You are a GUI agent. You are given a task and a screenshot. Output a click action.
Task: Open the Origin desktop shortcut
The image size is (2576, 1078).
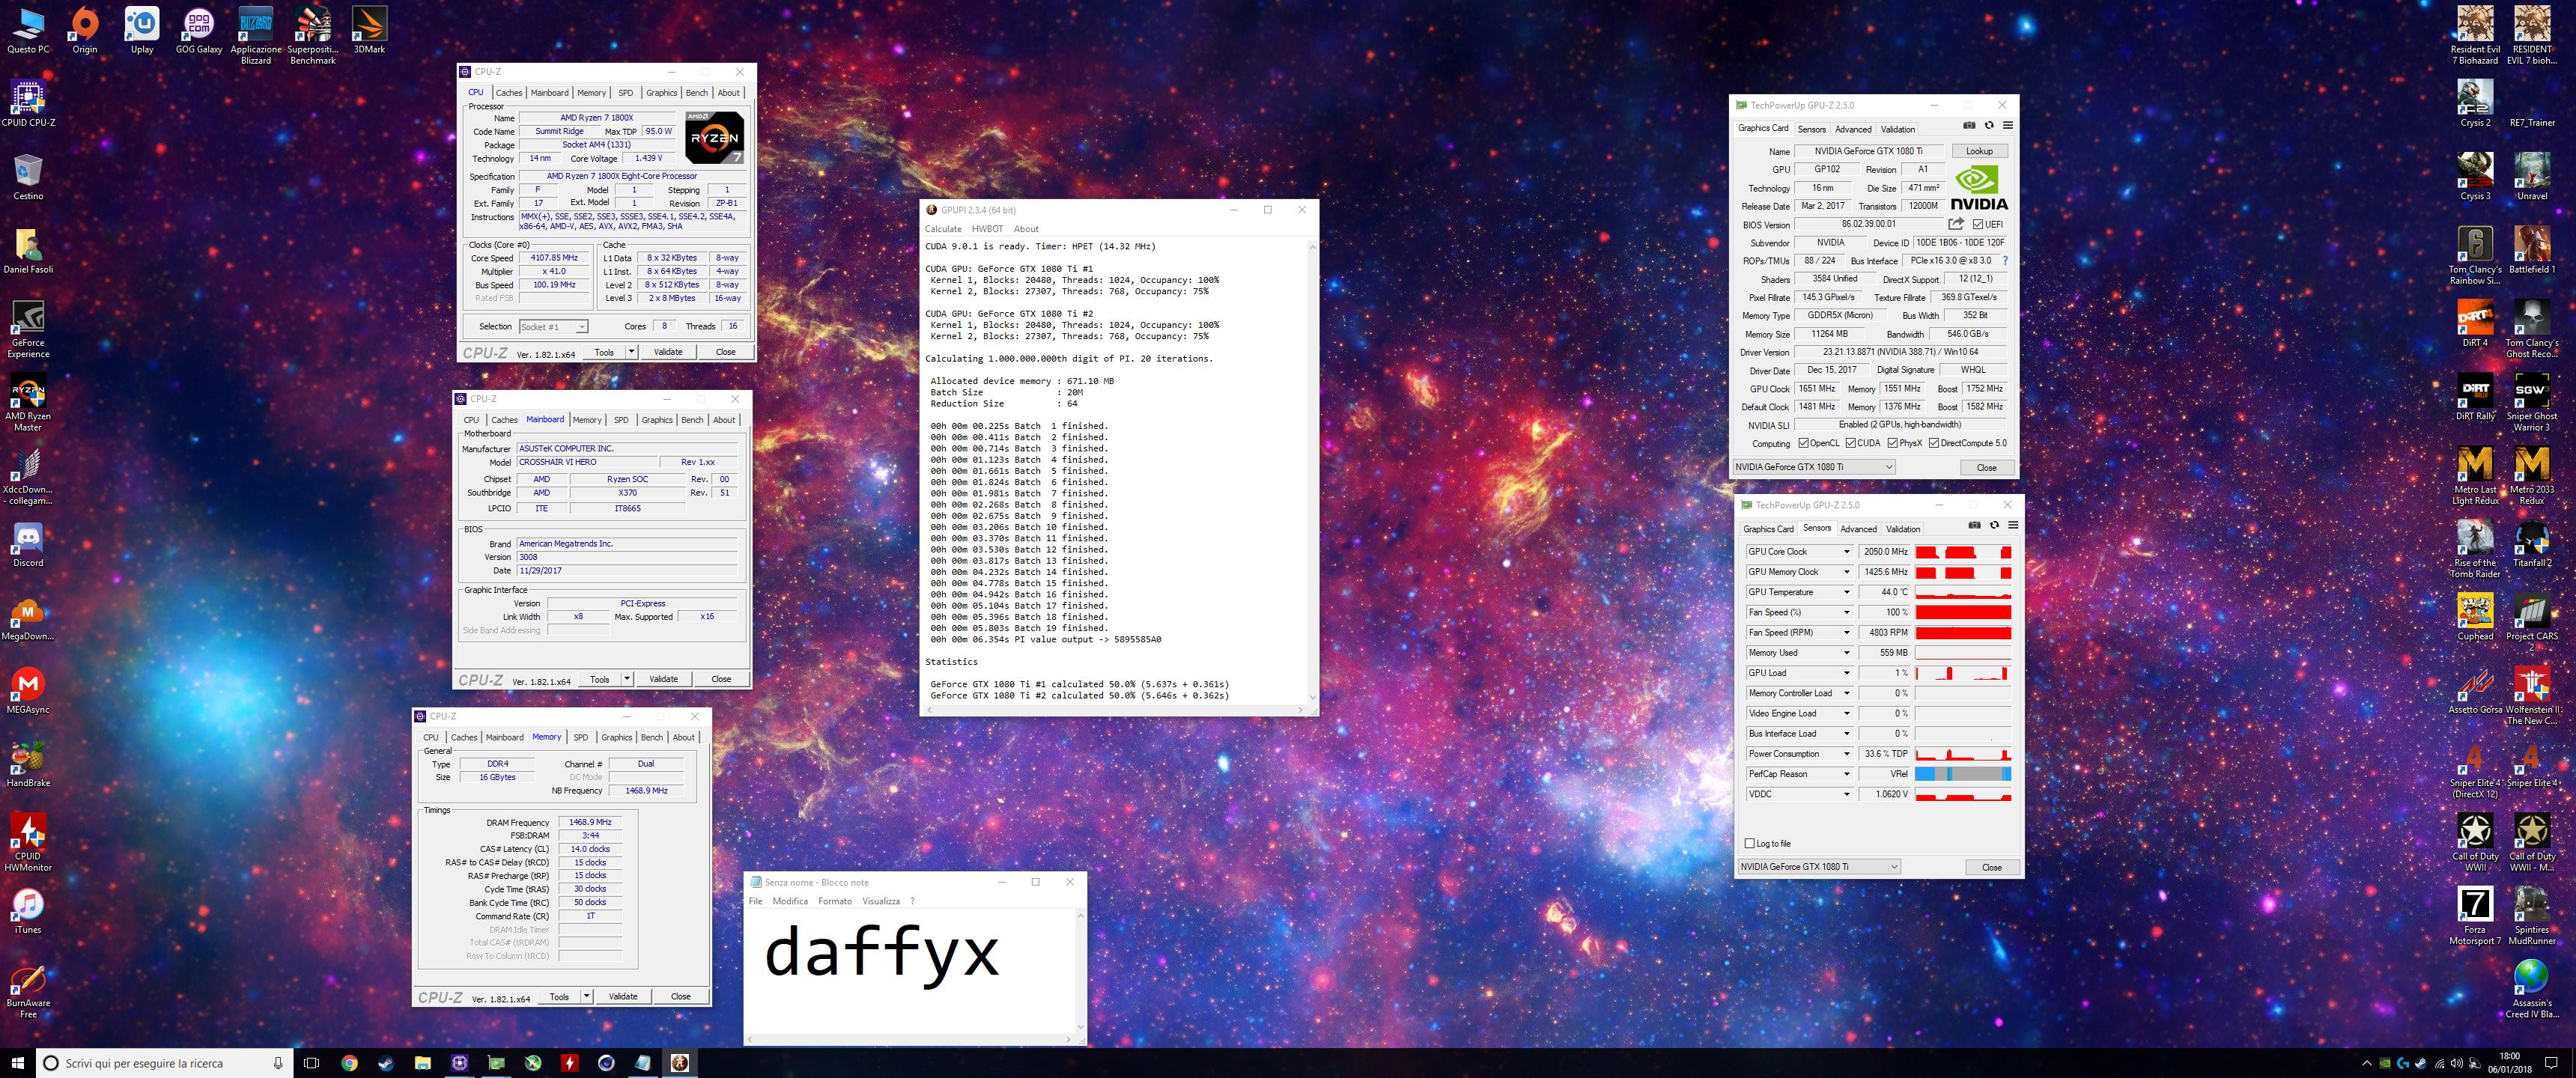(85, 30)
